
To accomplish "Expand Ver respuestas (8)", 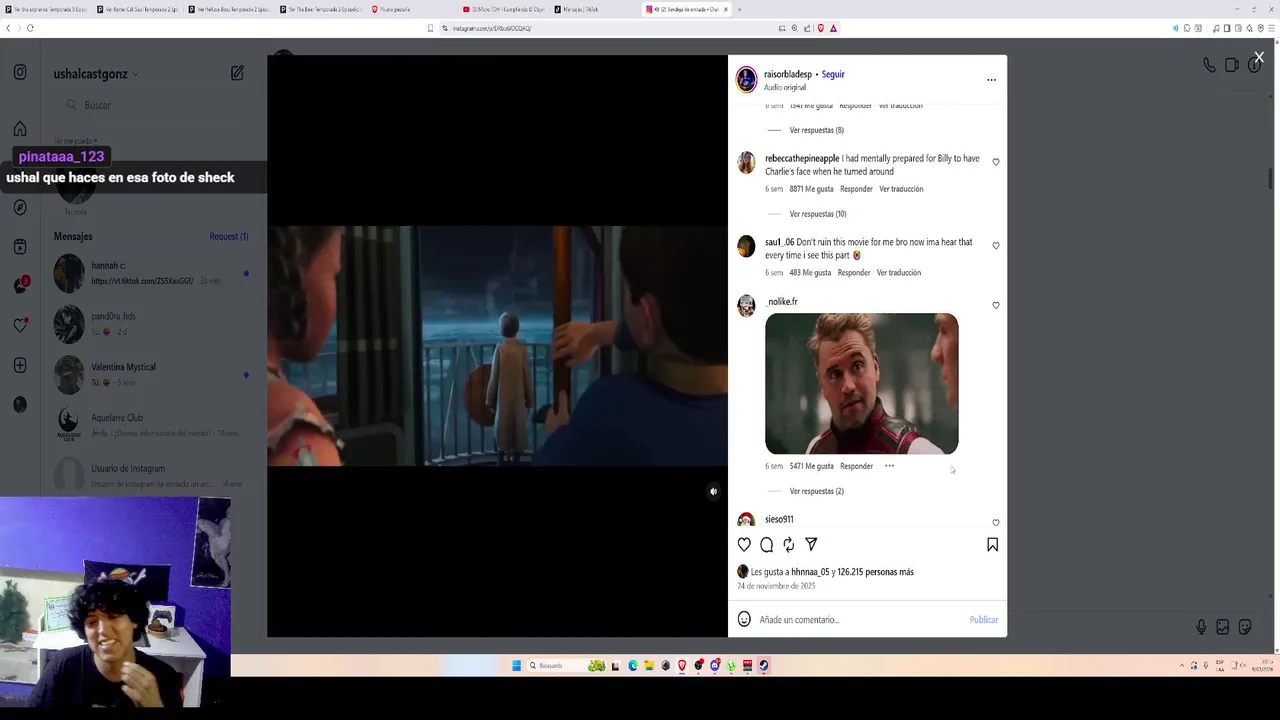I will coord(816,130).
